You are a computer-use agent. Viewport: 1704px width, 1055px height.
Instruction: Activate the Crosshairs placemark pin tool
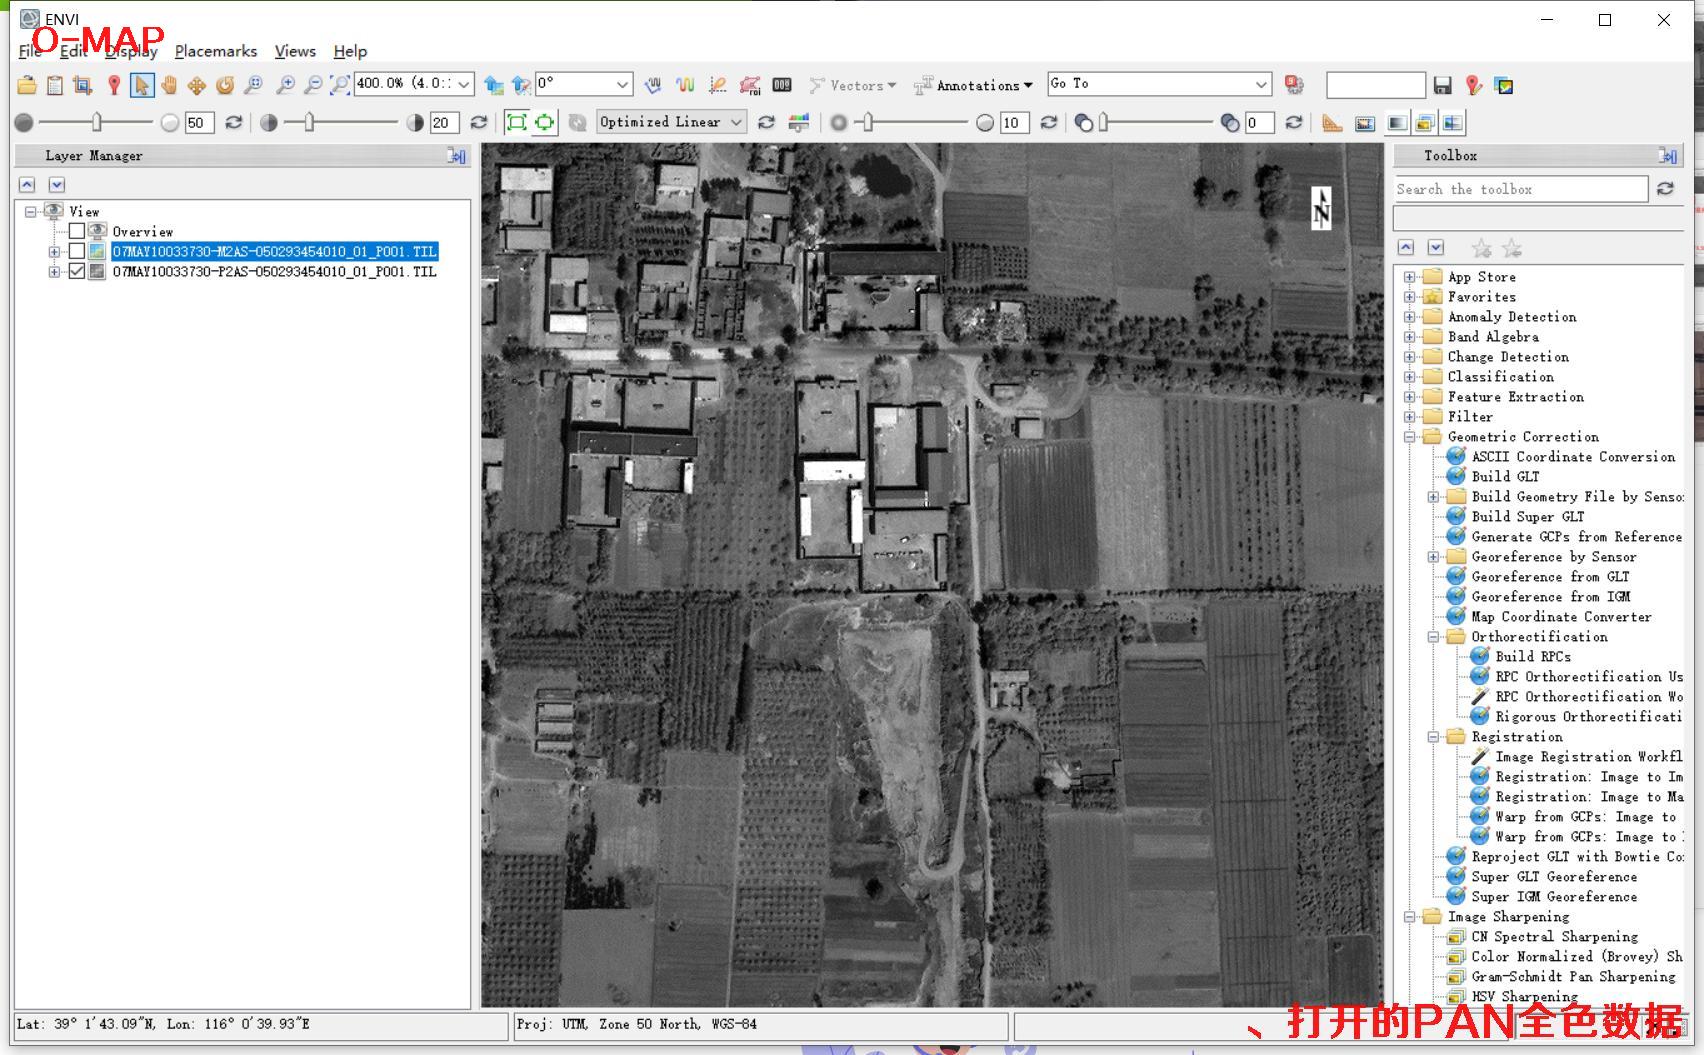tap(114, 86)
